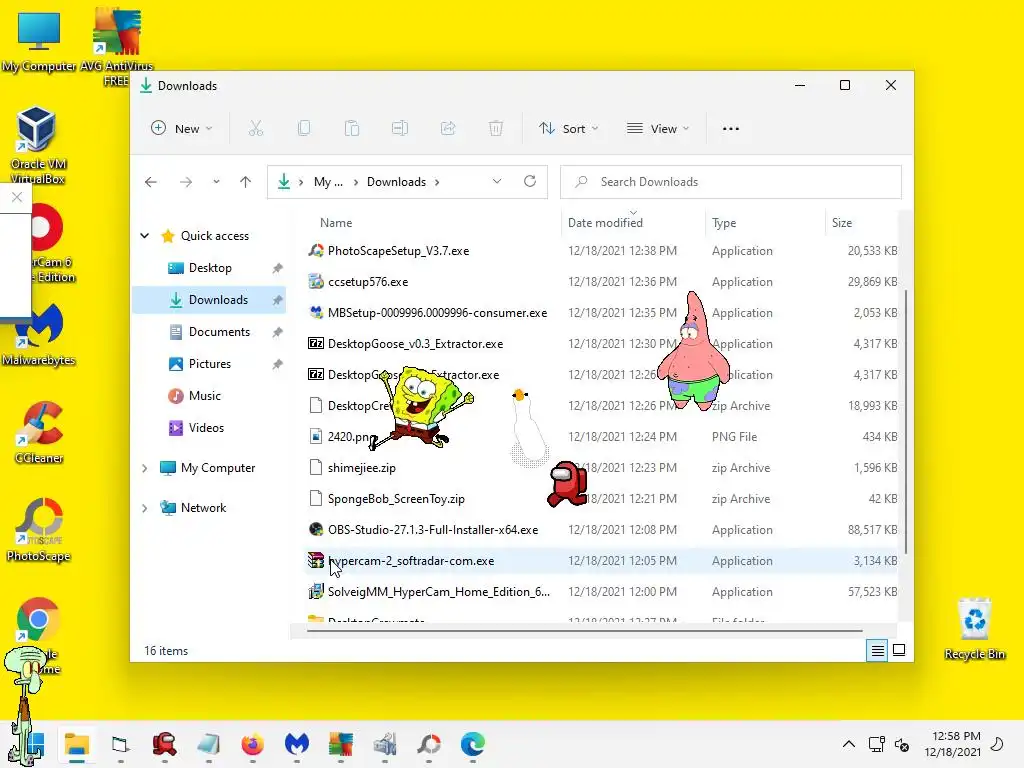Select Downloads in navigation pane
The width and height of the screenshot is (1024, 768).
tap(209, 300)
